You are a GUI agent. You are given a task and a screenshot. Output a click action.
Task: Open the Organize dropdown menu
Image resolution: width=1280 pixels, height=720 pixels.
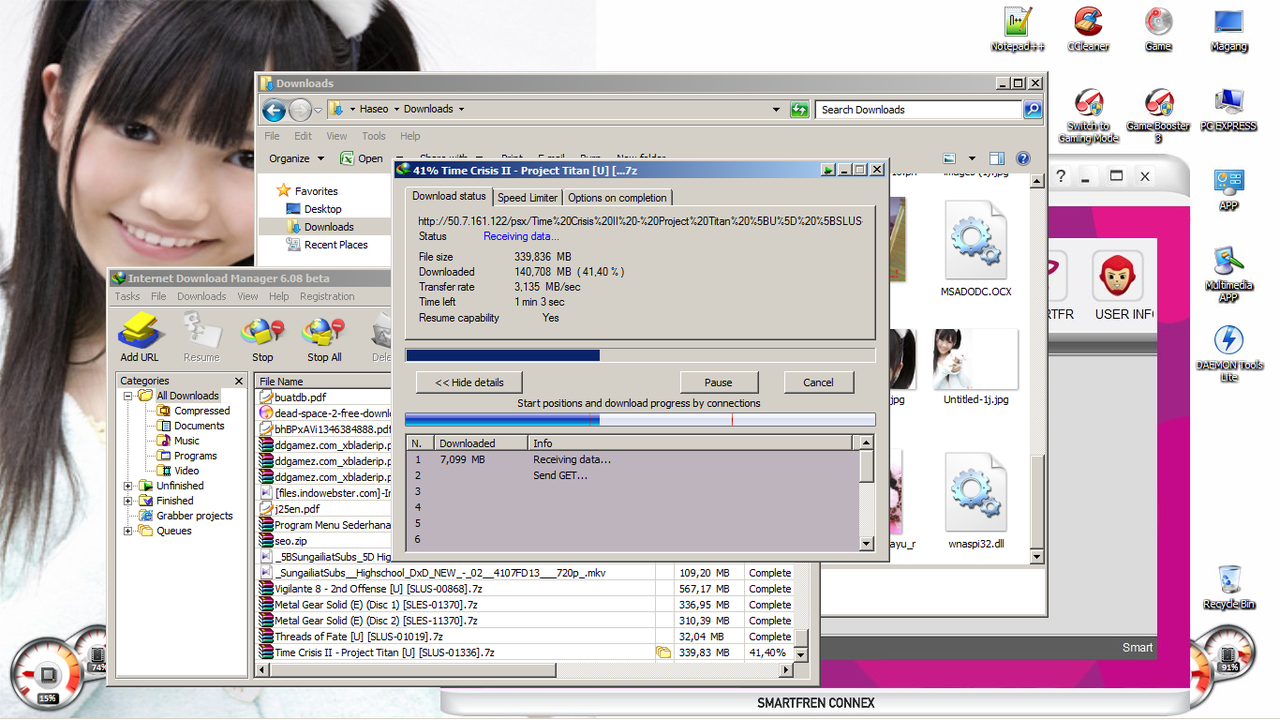pyautogui.click(x=296, y=158)
